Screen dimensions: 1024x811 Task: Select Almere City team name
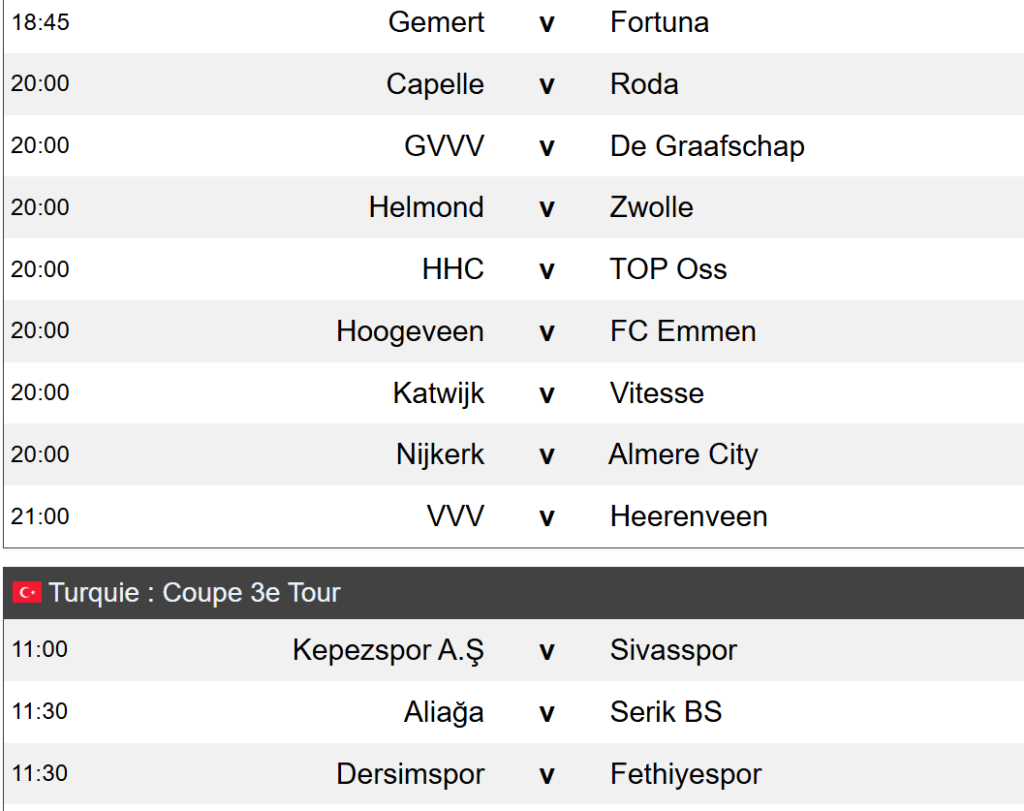point(683,455)
